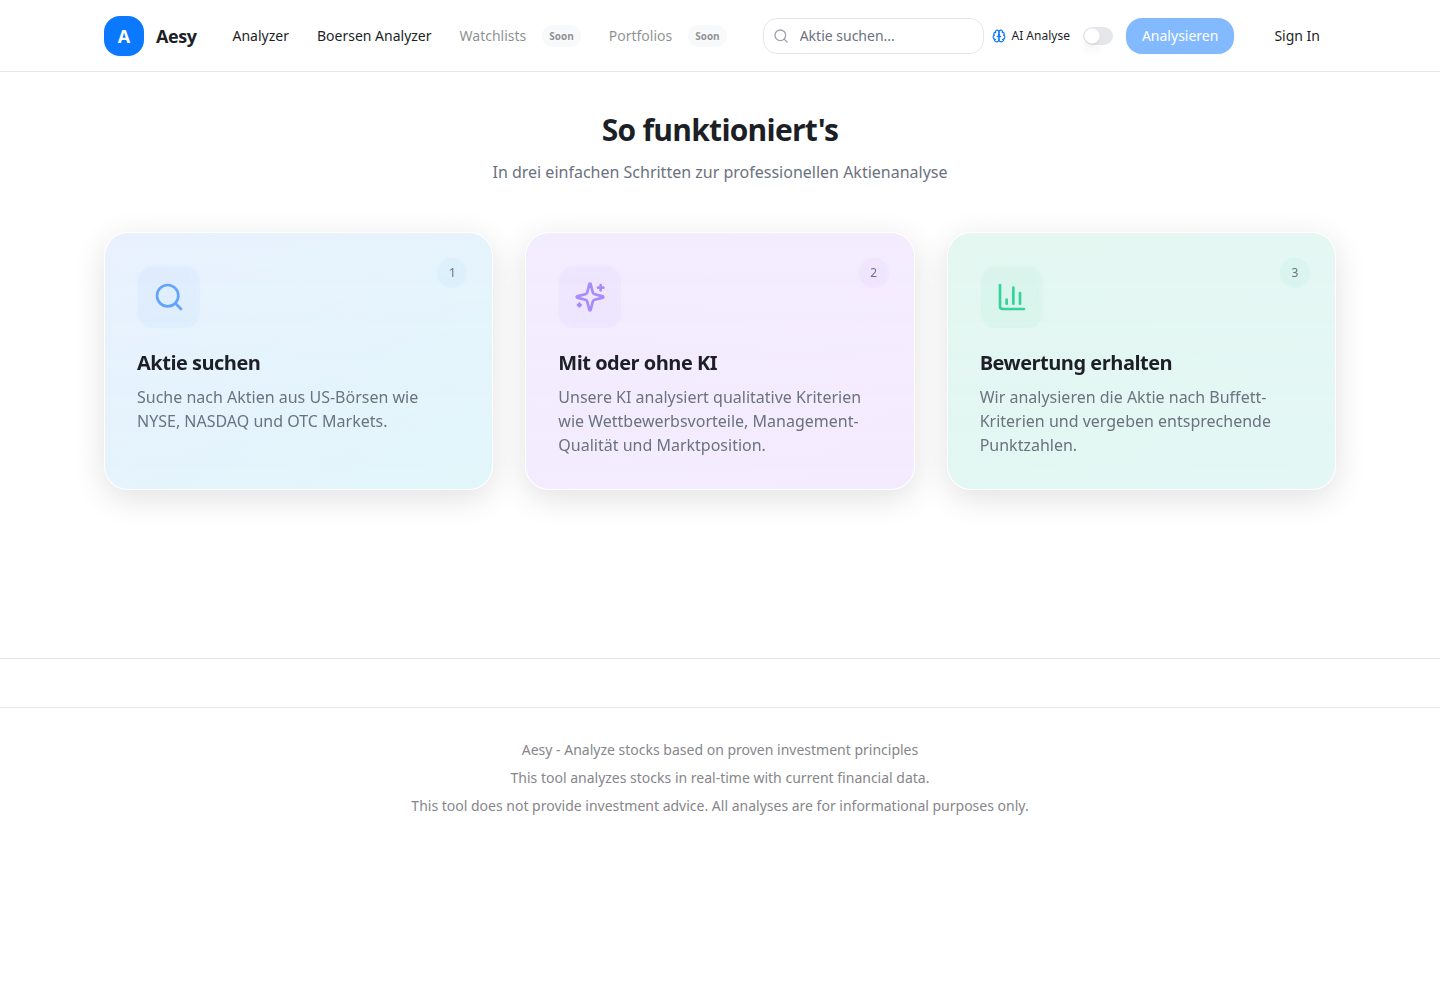Image resolution: width=1440 pixels, height=1000 pixels.
Task: Click footer line Aesy - Analyze stocks
Action: pos(720,750)
